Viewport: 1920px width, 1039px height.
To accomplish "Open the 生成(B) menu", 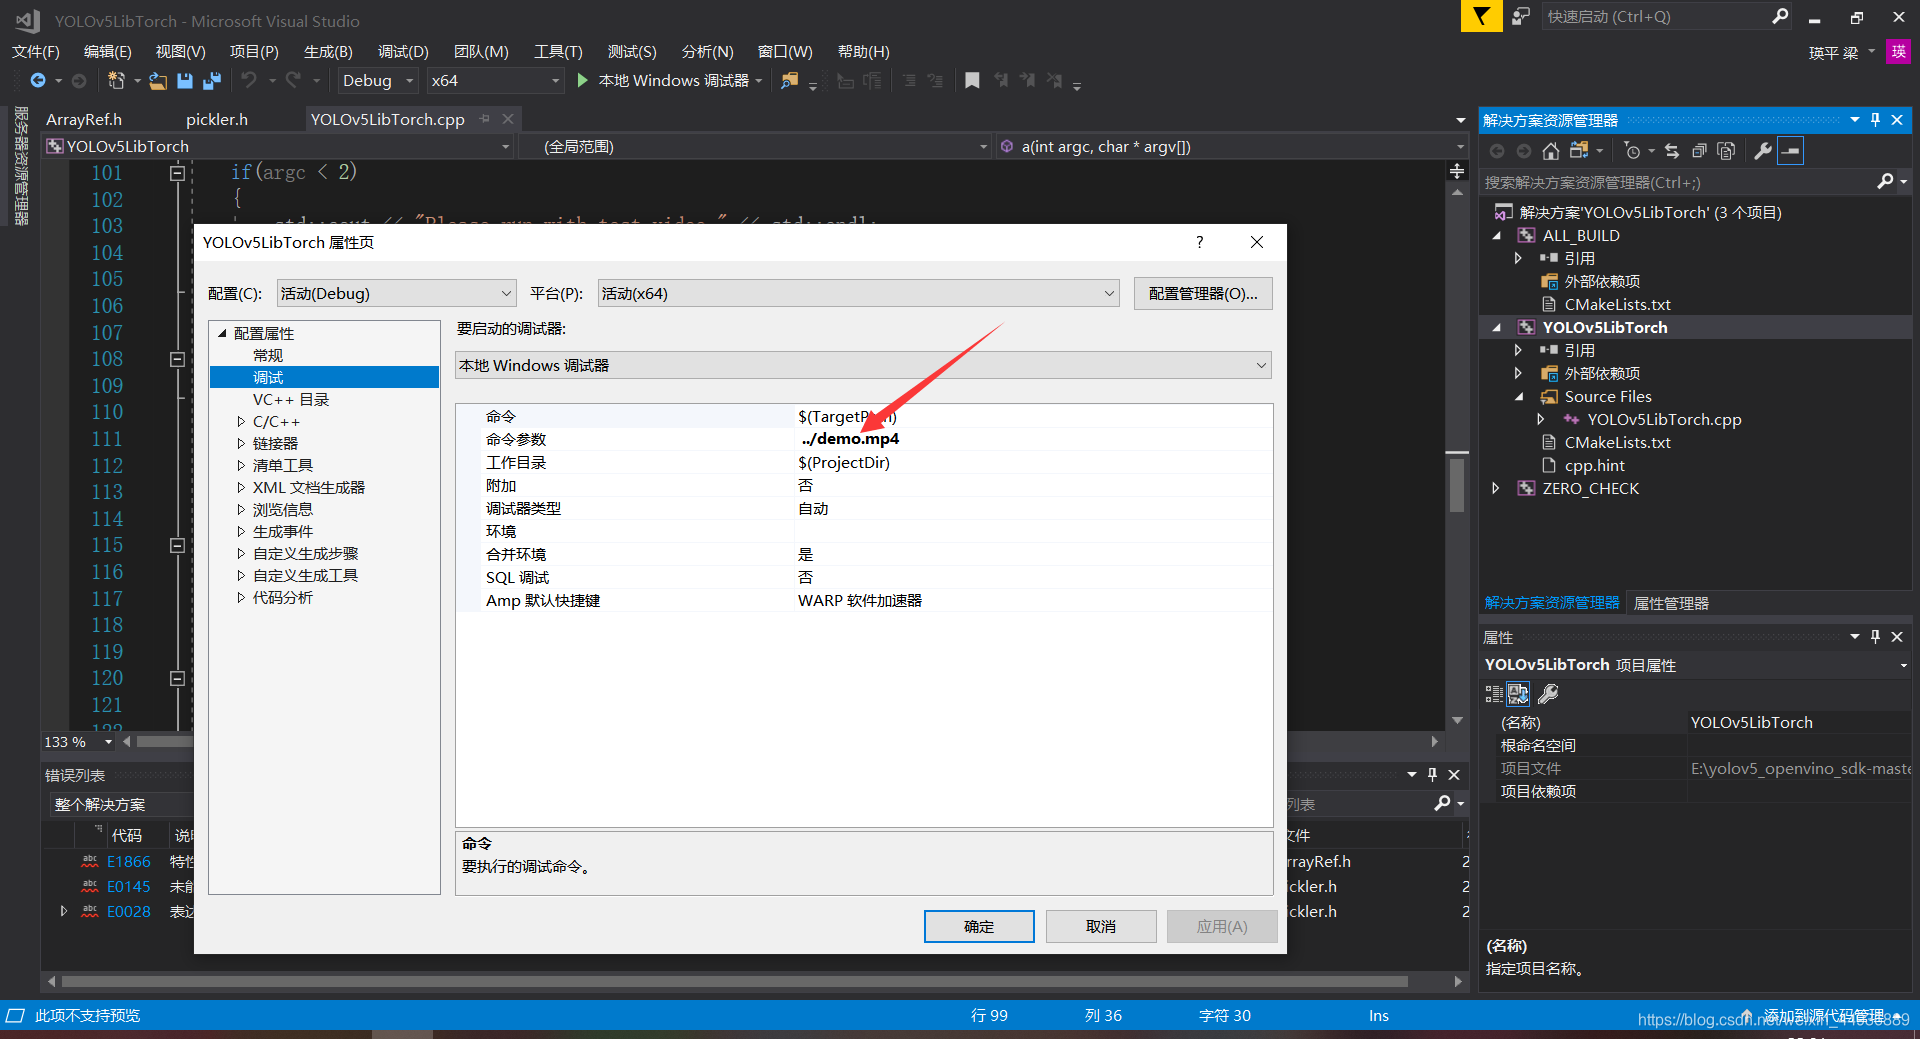I will point(328,51).
